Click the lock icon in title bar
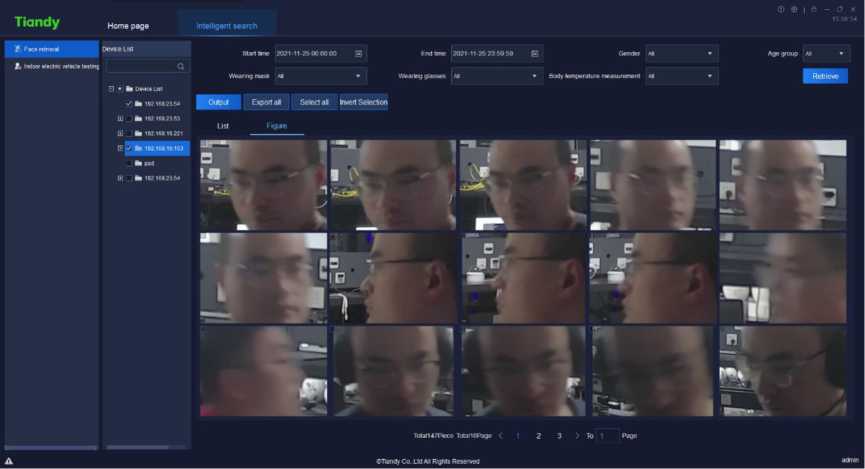Viewport: 865px width, 469px height. 815,9
